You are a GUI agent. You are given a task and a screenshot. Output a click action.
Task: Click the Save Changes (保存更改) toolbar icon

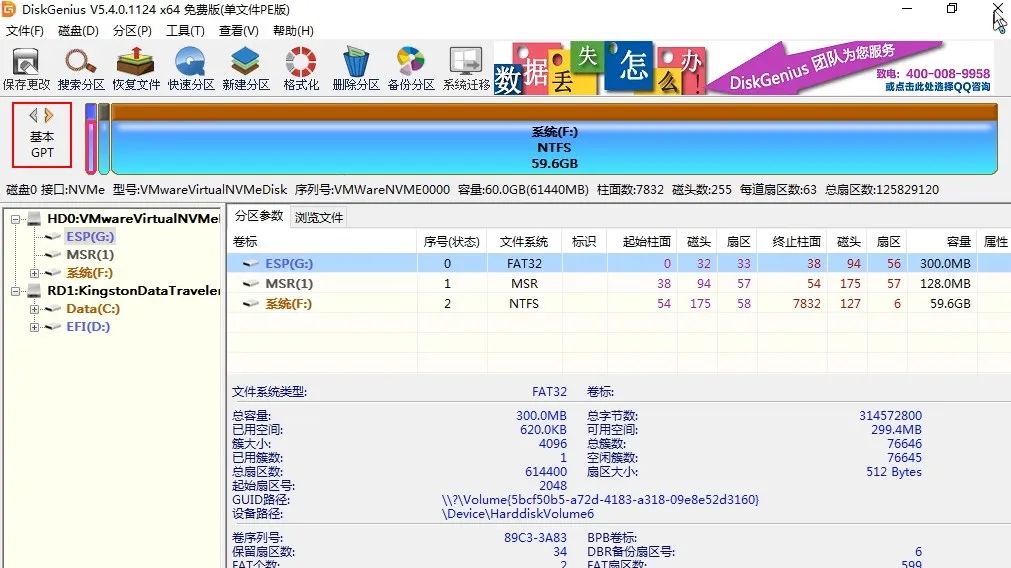[x=26, y=69]
